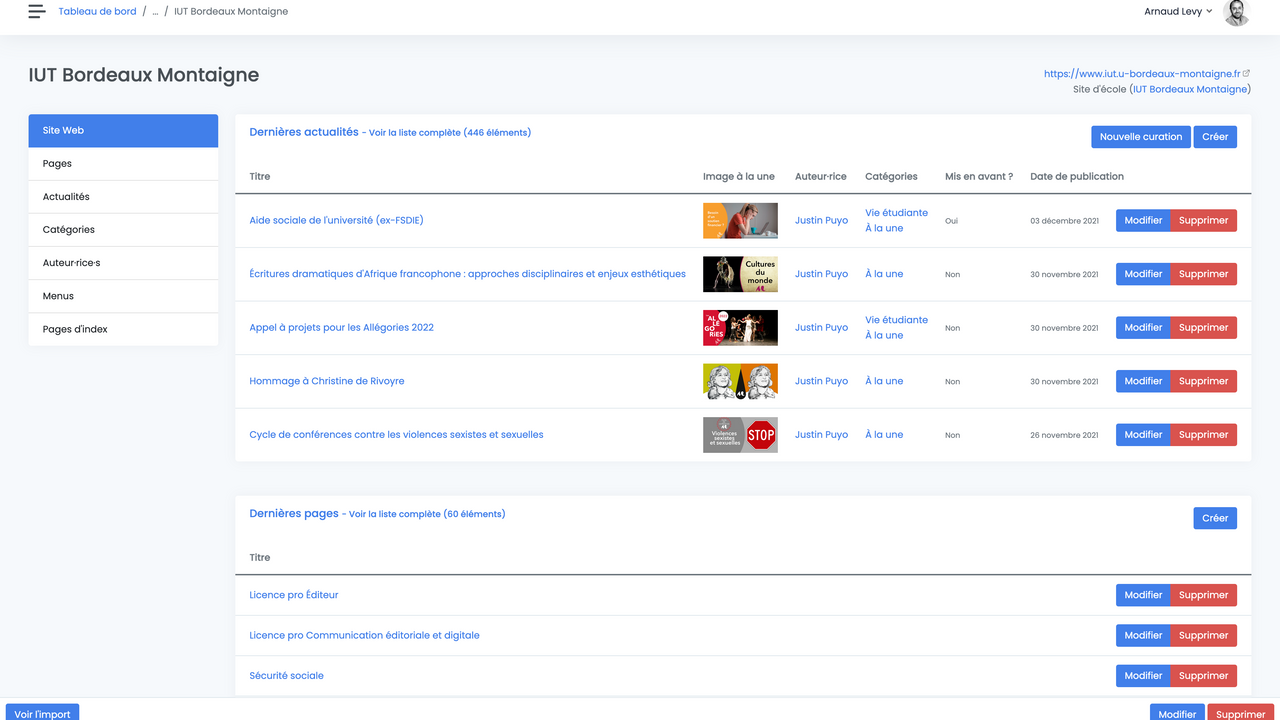
Task: Open the Arnaud Levy account dropdown
Action: 1177,11
